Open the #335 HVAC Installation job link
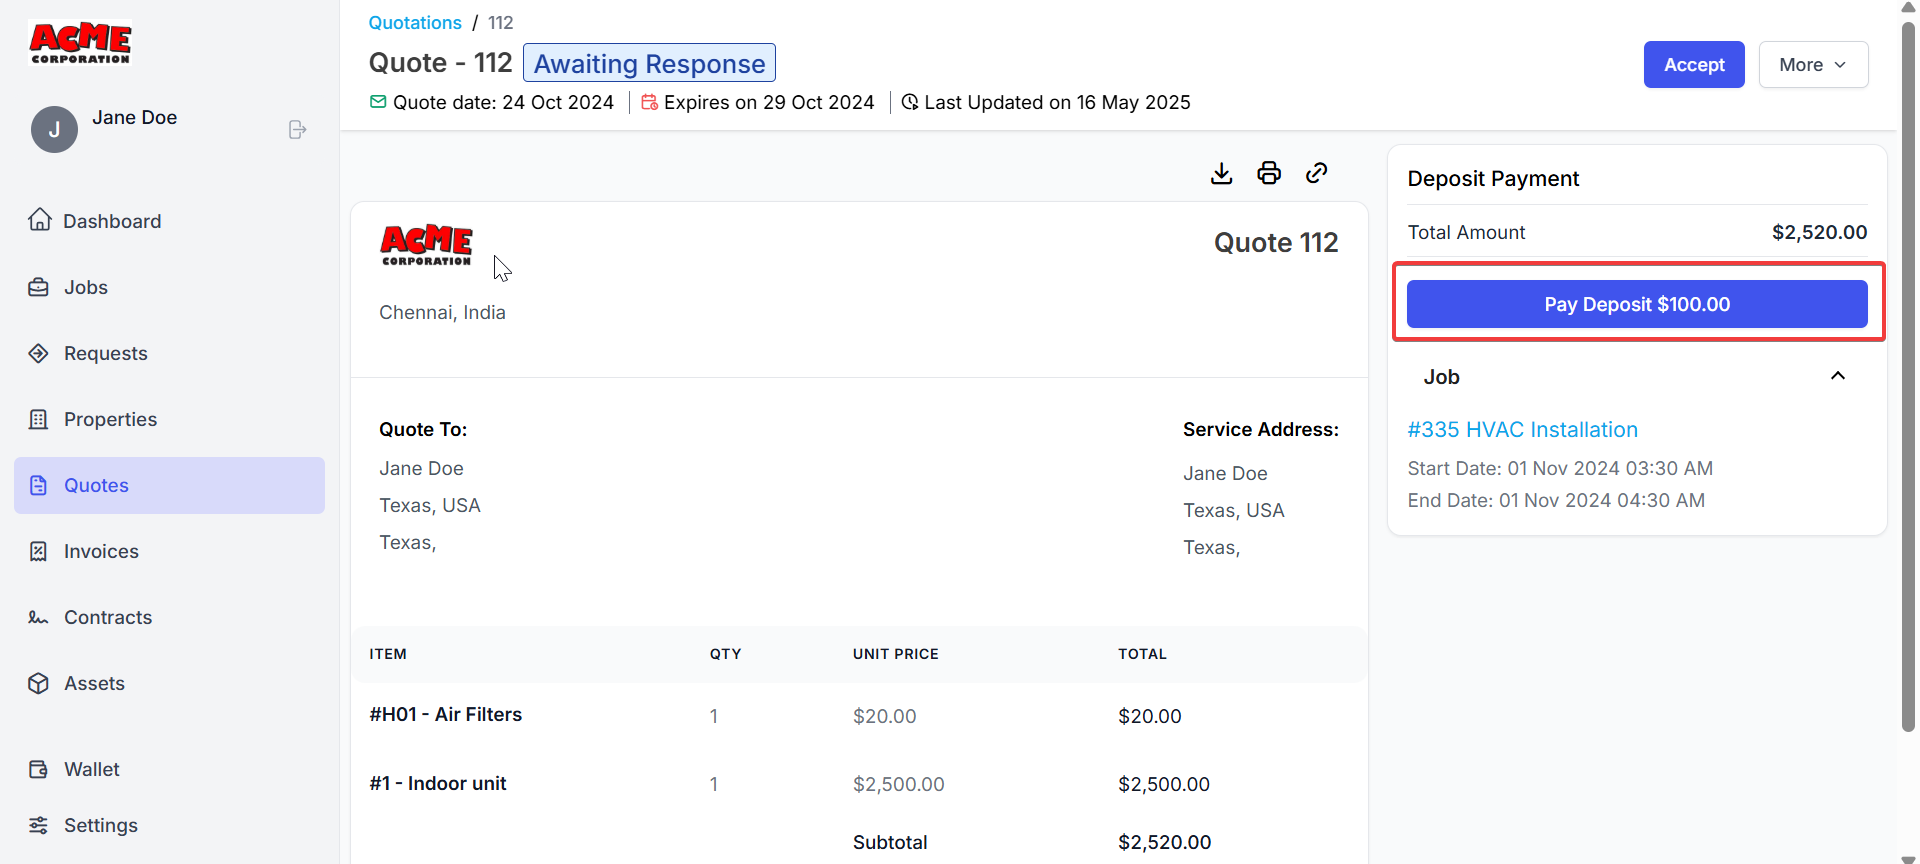 point(1522,430)
